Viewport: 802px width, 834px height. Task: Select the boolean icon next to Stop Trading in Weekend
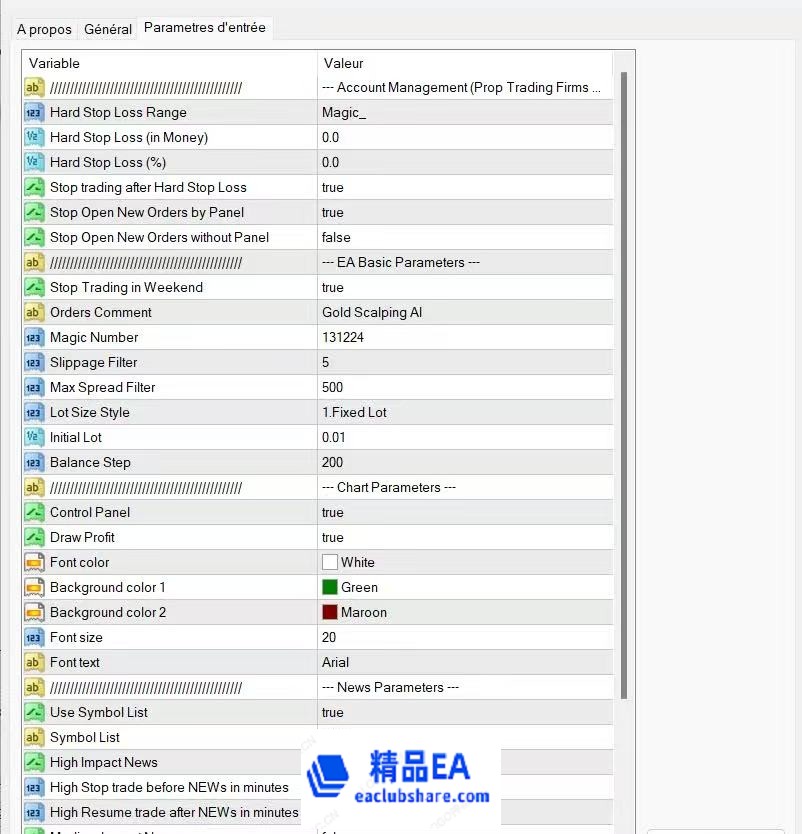pyautogui.click(x=33, y=287)
